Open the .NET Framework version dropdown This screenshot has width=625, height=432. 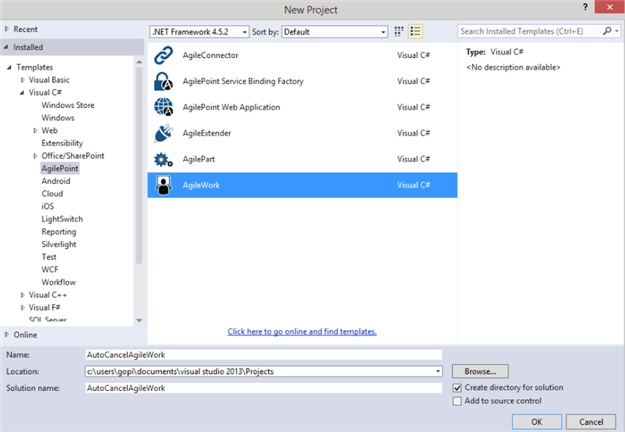[199, 32]
